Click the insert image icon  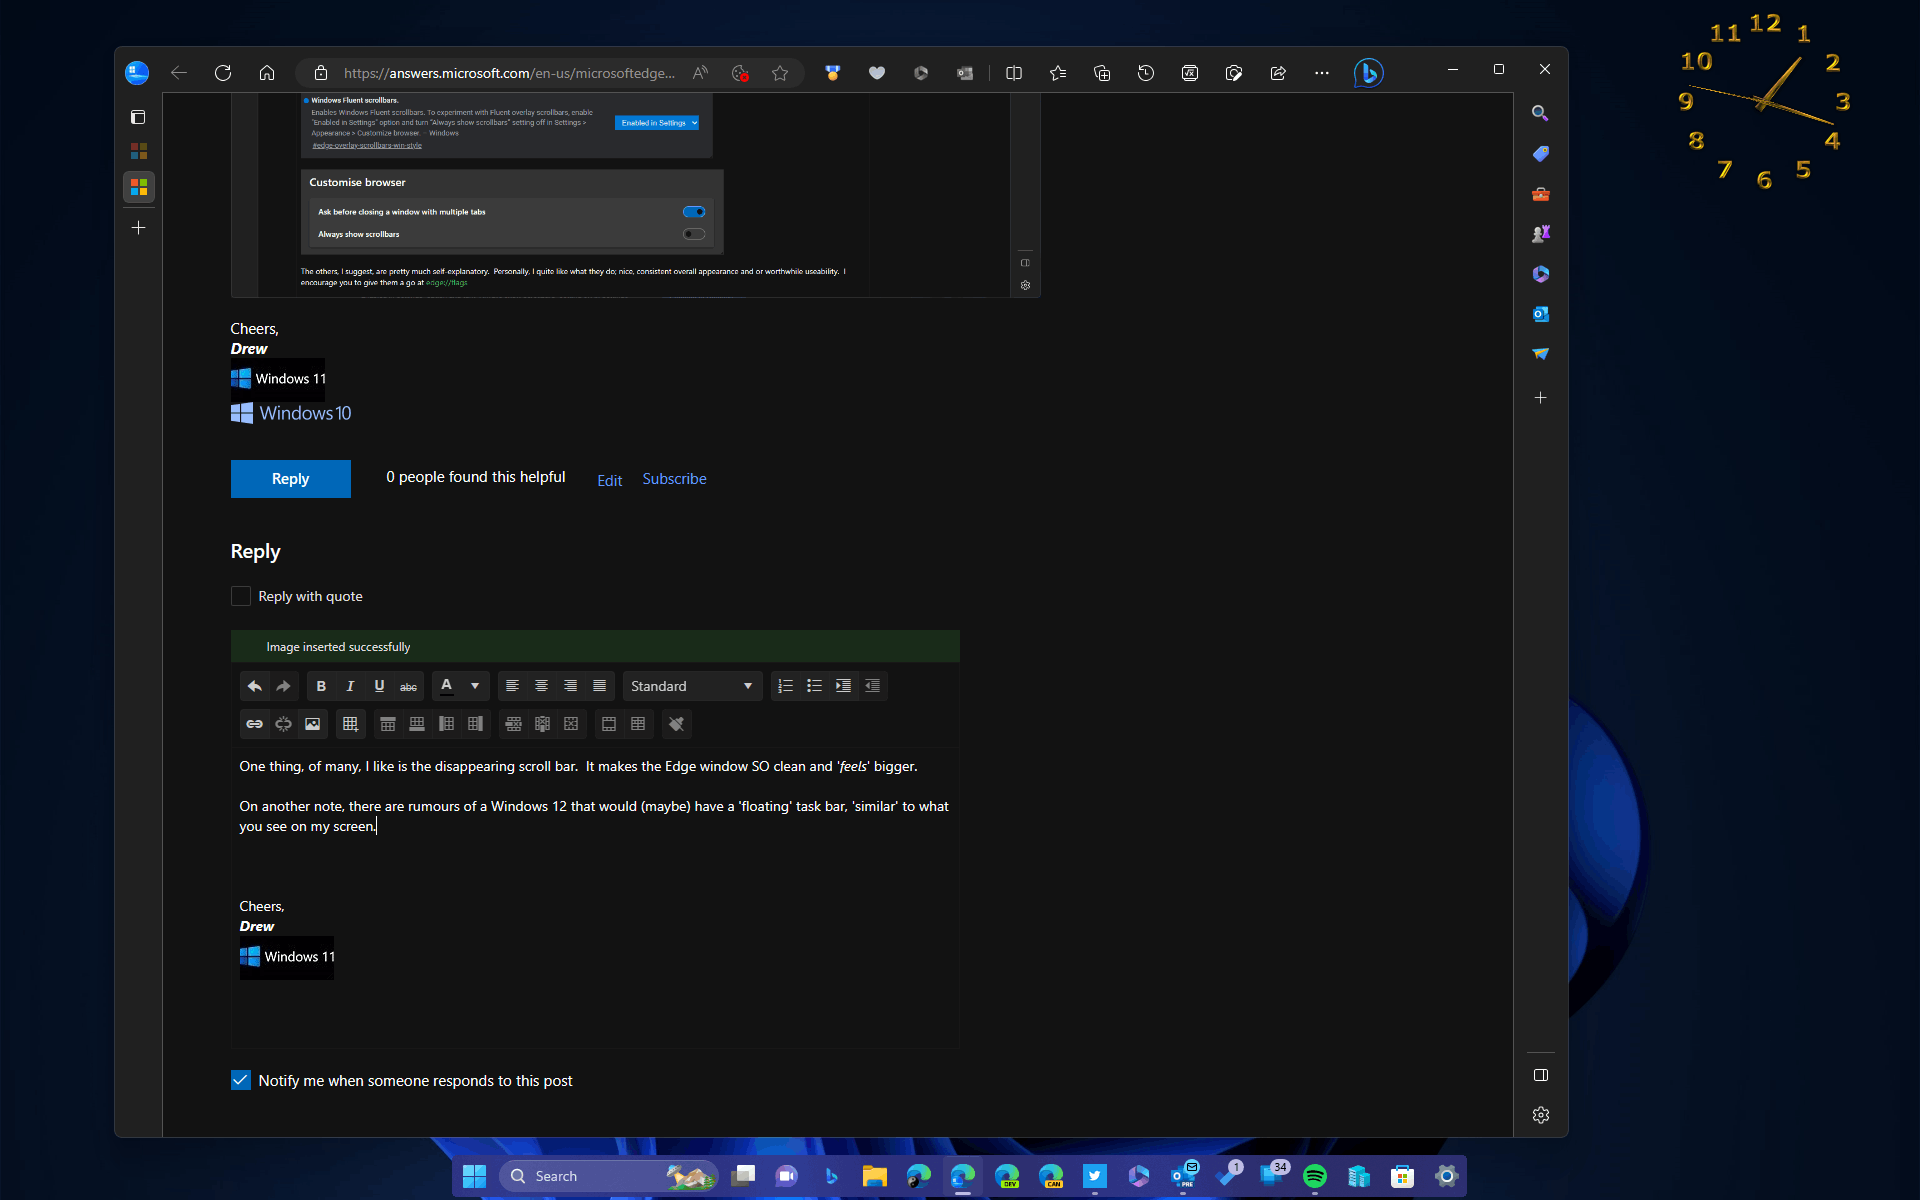click(313, 724)
